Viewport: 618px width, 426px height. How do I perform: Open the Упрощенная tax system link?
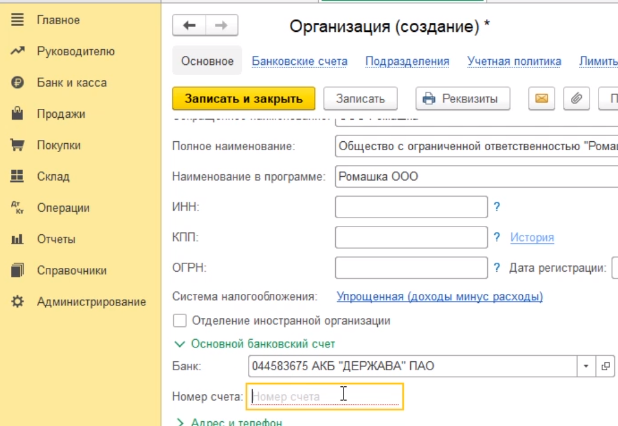[x=439, y=296]
